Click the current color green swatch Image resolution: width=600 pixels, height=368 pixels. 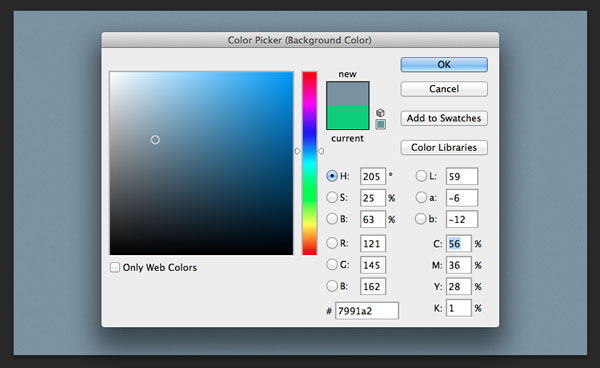[x=347, y=117]
